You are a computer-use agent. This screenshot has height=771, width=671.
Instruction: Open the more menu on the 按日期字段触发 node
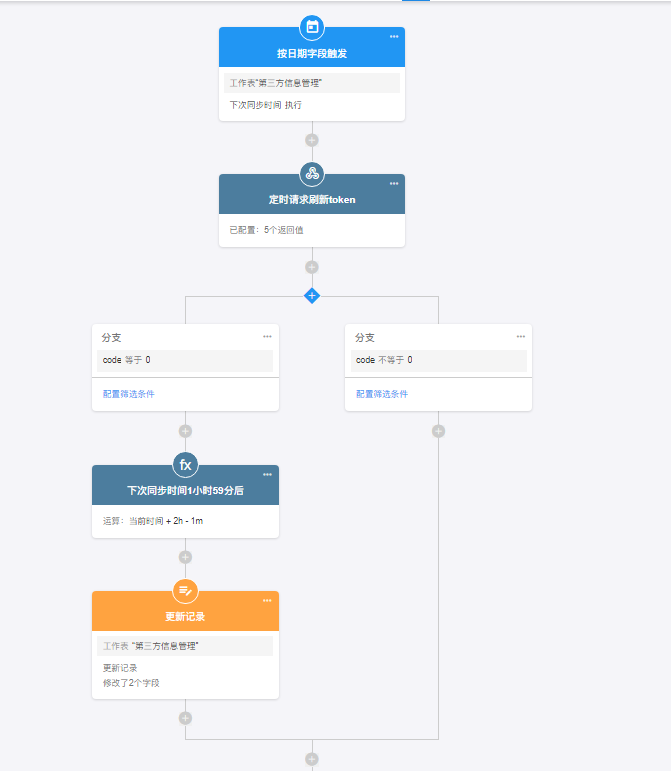point(394,37)
